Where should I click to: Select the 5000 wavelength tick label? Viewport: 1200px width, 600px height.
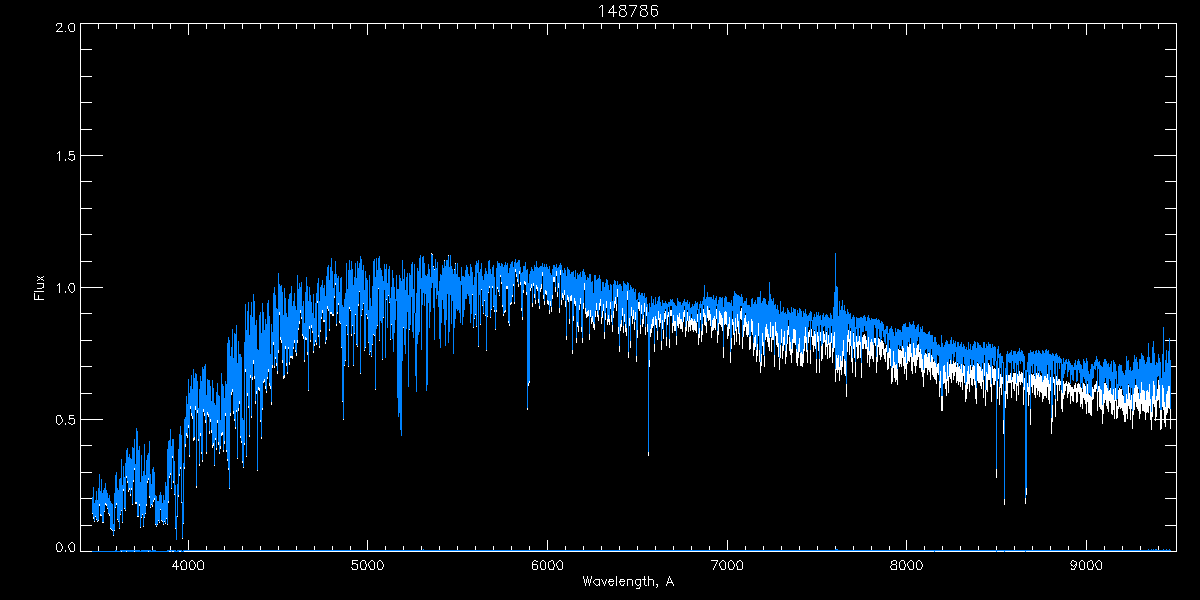367,564
